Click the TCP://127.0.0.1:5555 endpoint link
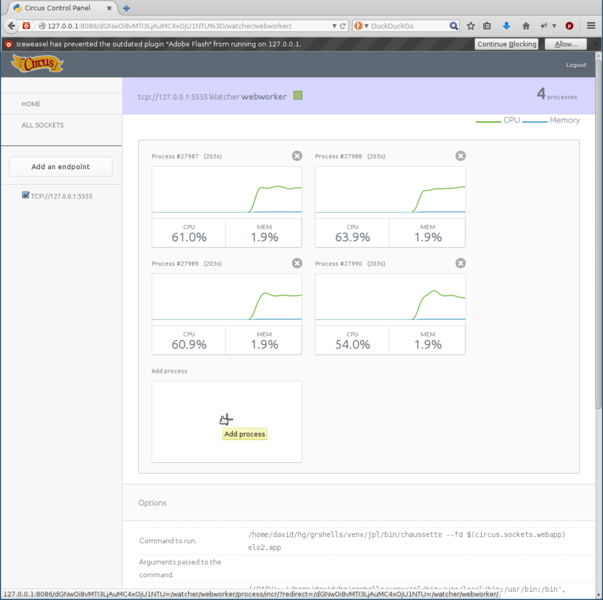The image size is (603, 600). [62, 196]
